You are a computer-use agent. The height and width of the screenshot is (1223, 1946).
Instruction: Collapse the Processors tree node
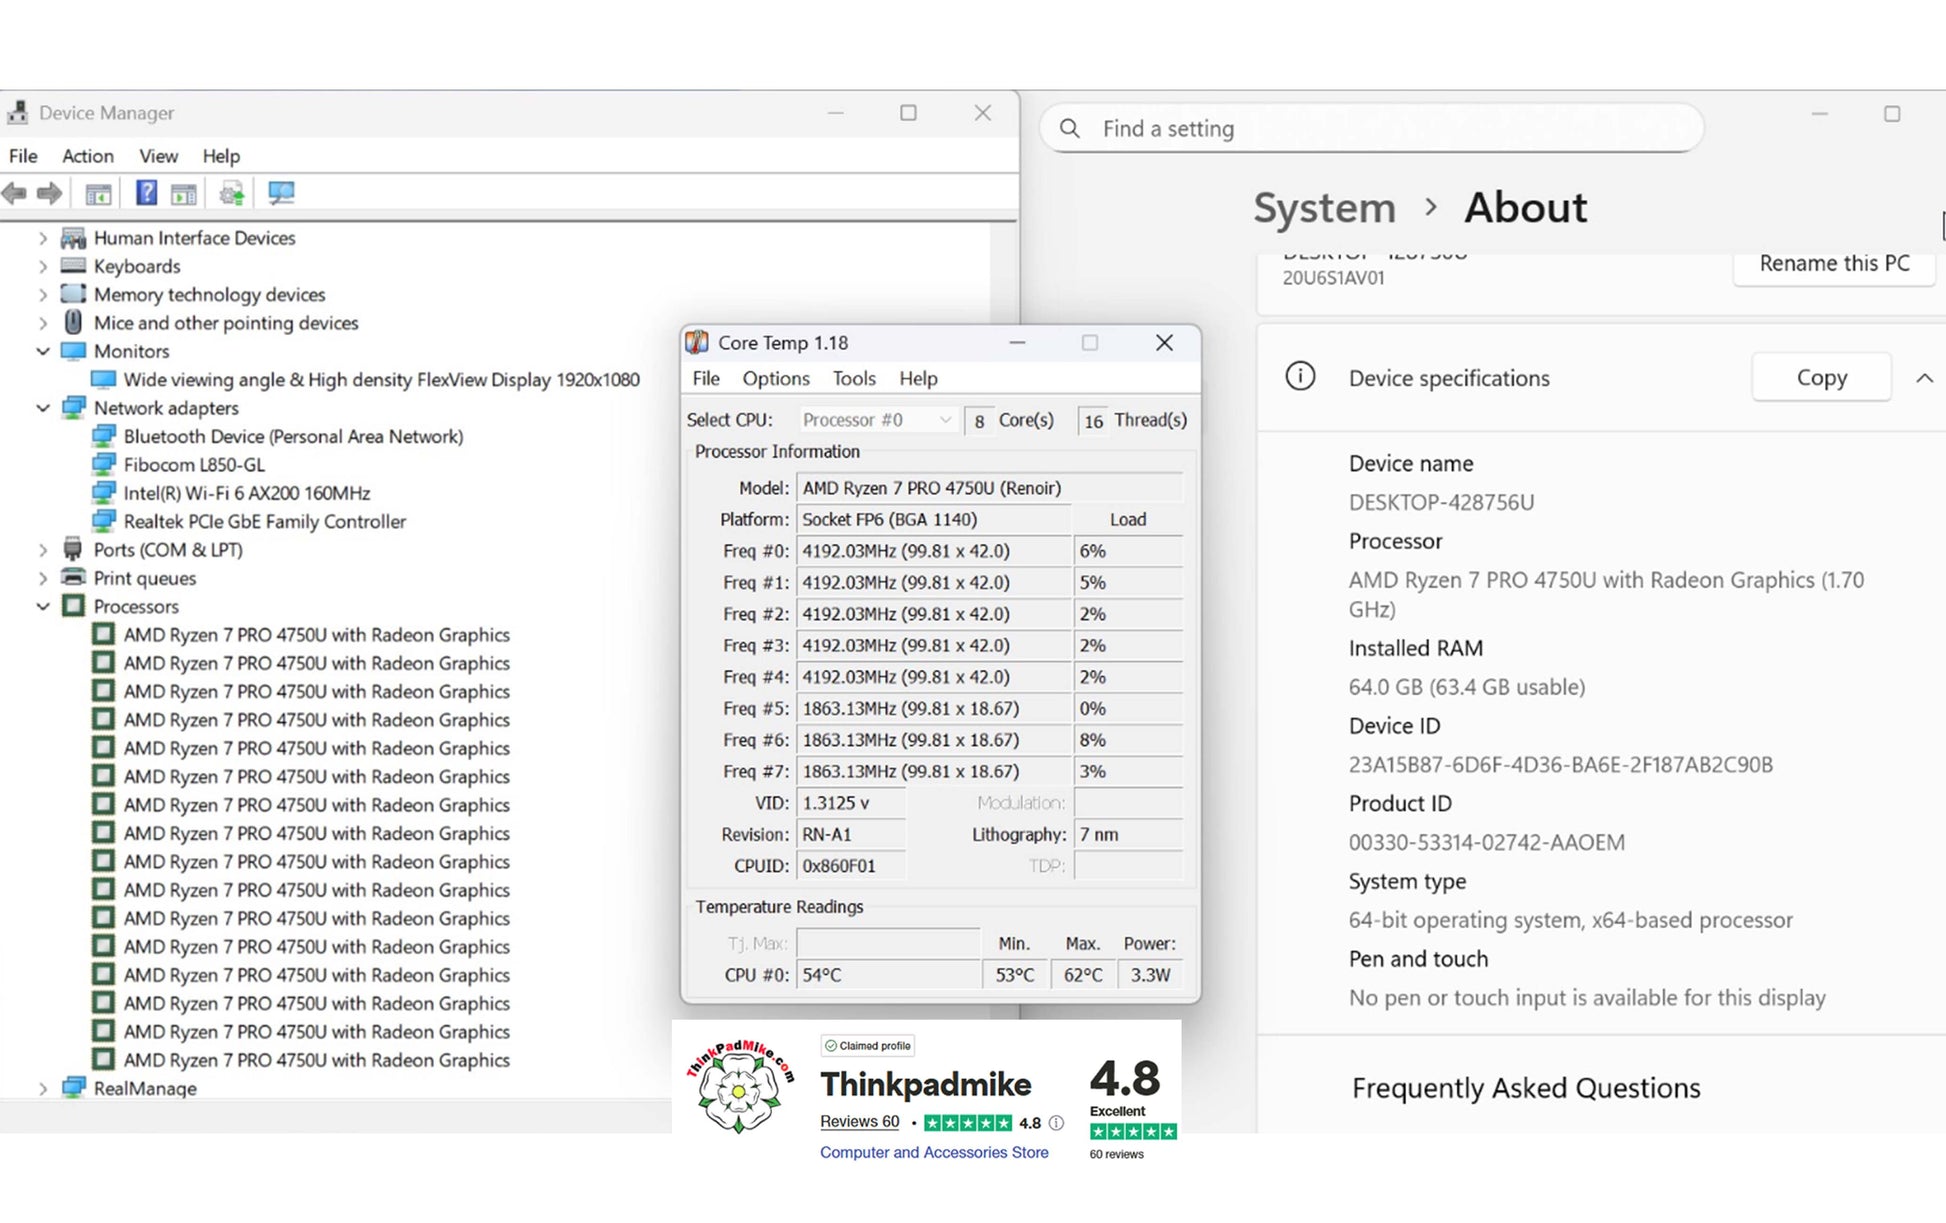(x=43, y=606)
